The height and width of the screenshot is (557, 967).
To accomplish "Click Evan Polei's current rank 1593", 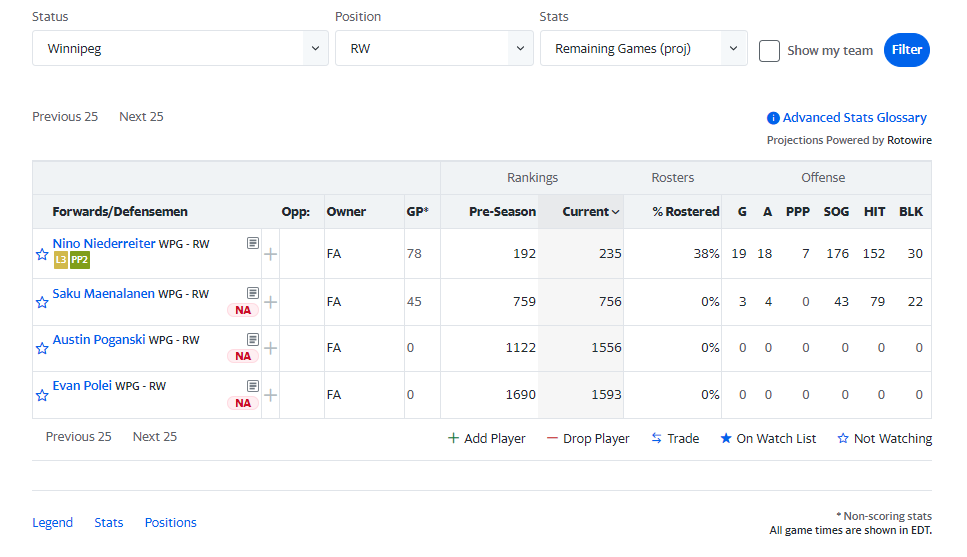I will tap(606, 395).
